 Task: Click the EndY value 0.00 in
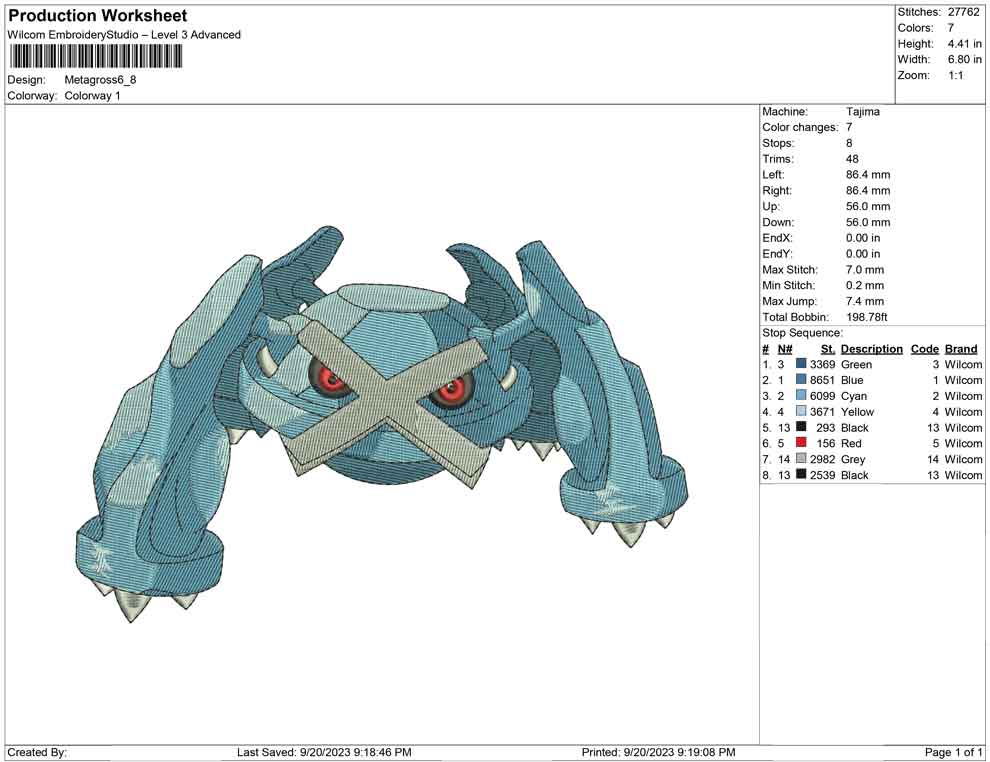coord(863,253)
